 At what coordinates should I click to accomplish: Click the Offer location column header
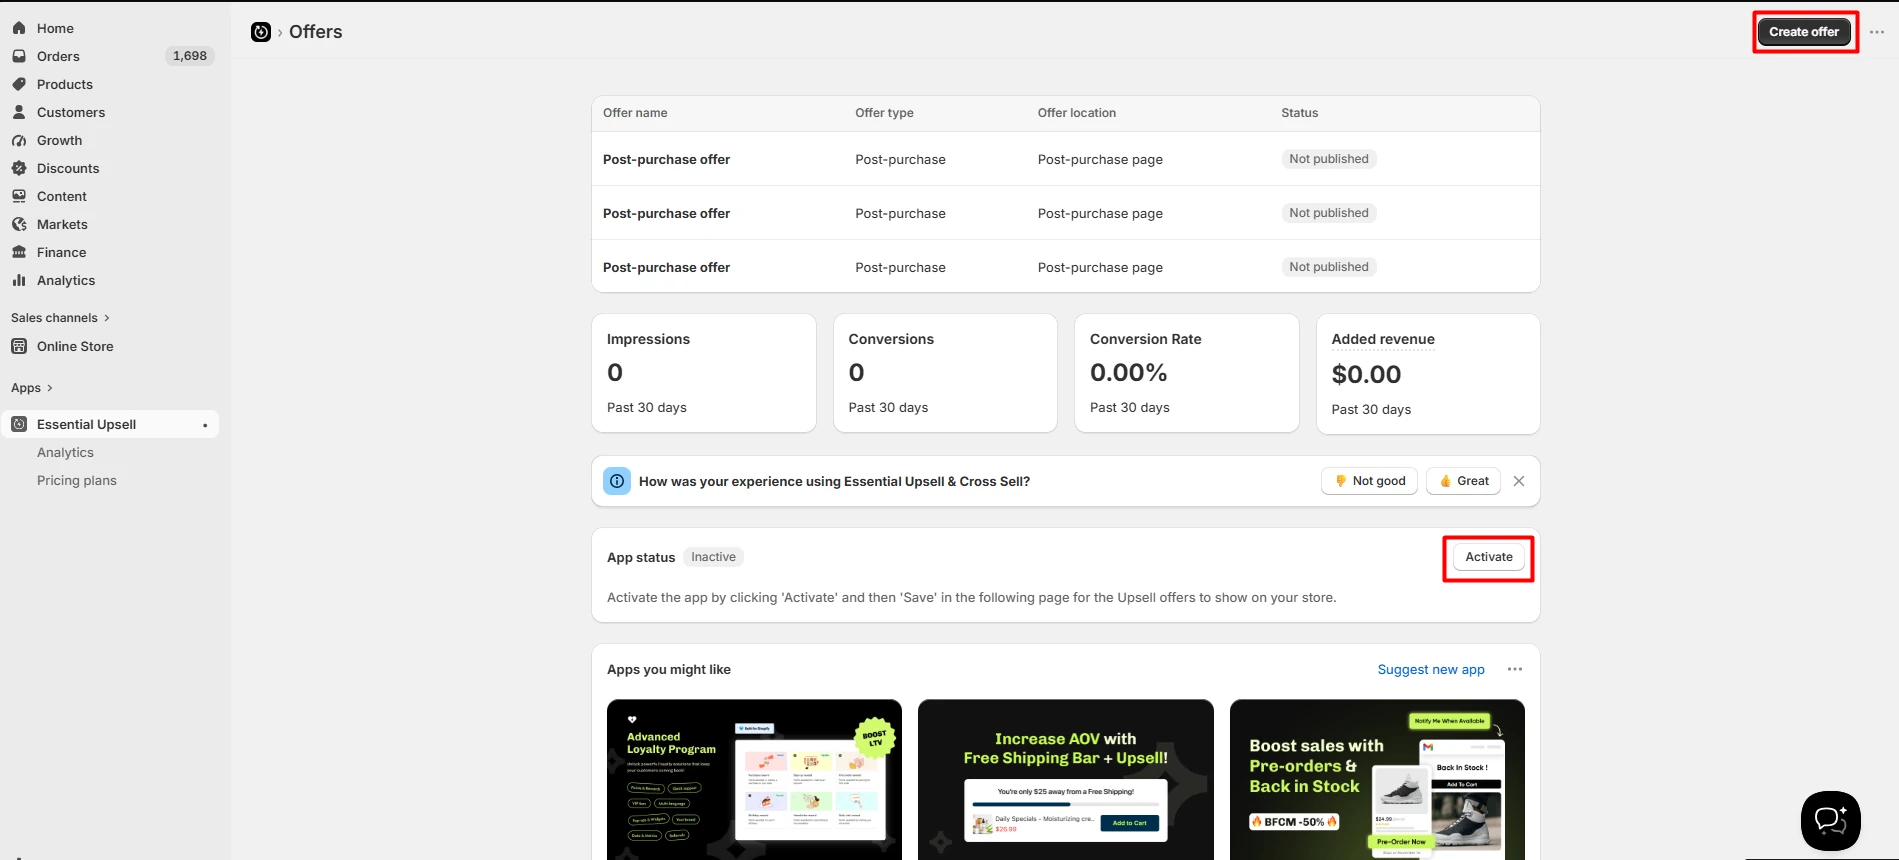1077,113
